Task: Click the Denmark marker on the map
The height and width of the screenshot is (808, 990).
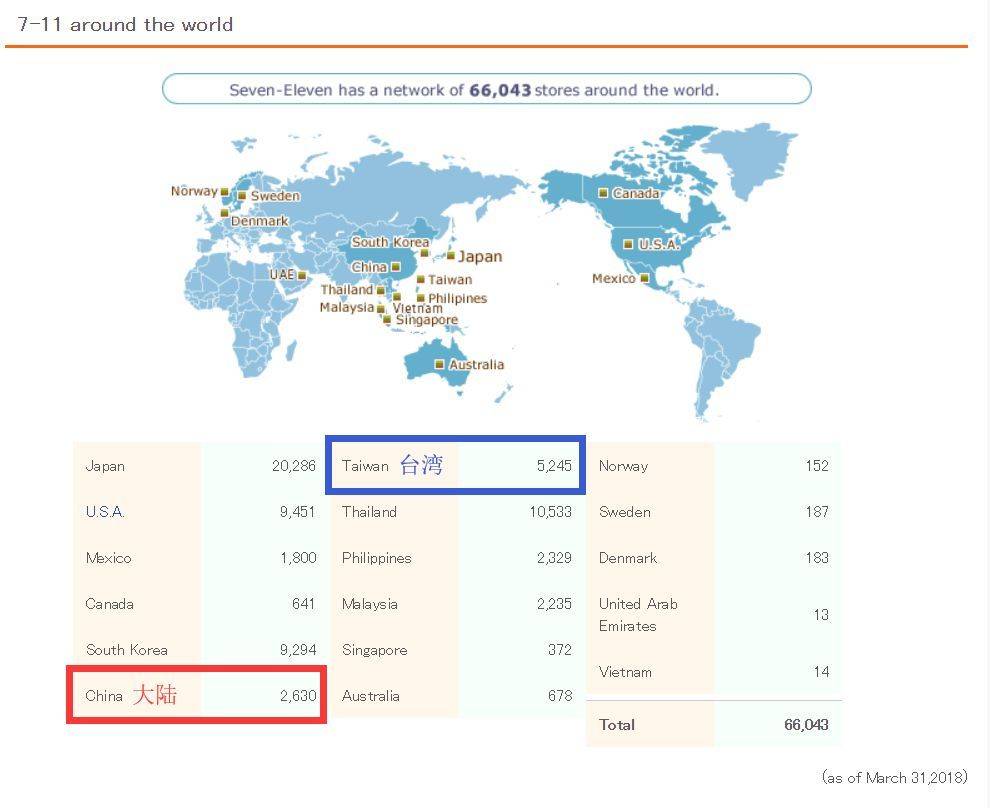Action: pos(224,213)
